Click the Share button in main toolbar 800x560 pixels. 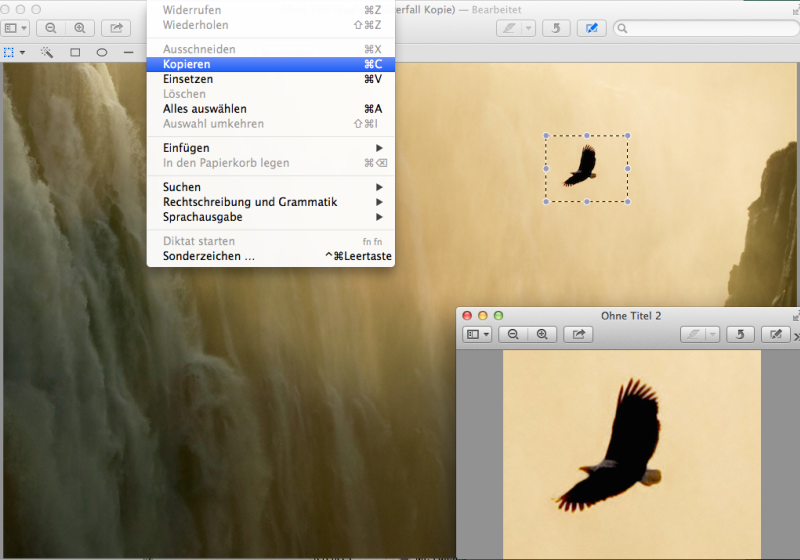(x=116, y=28)
